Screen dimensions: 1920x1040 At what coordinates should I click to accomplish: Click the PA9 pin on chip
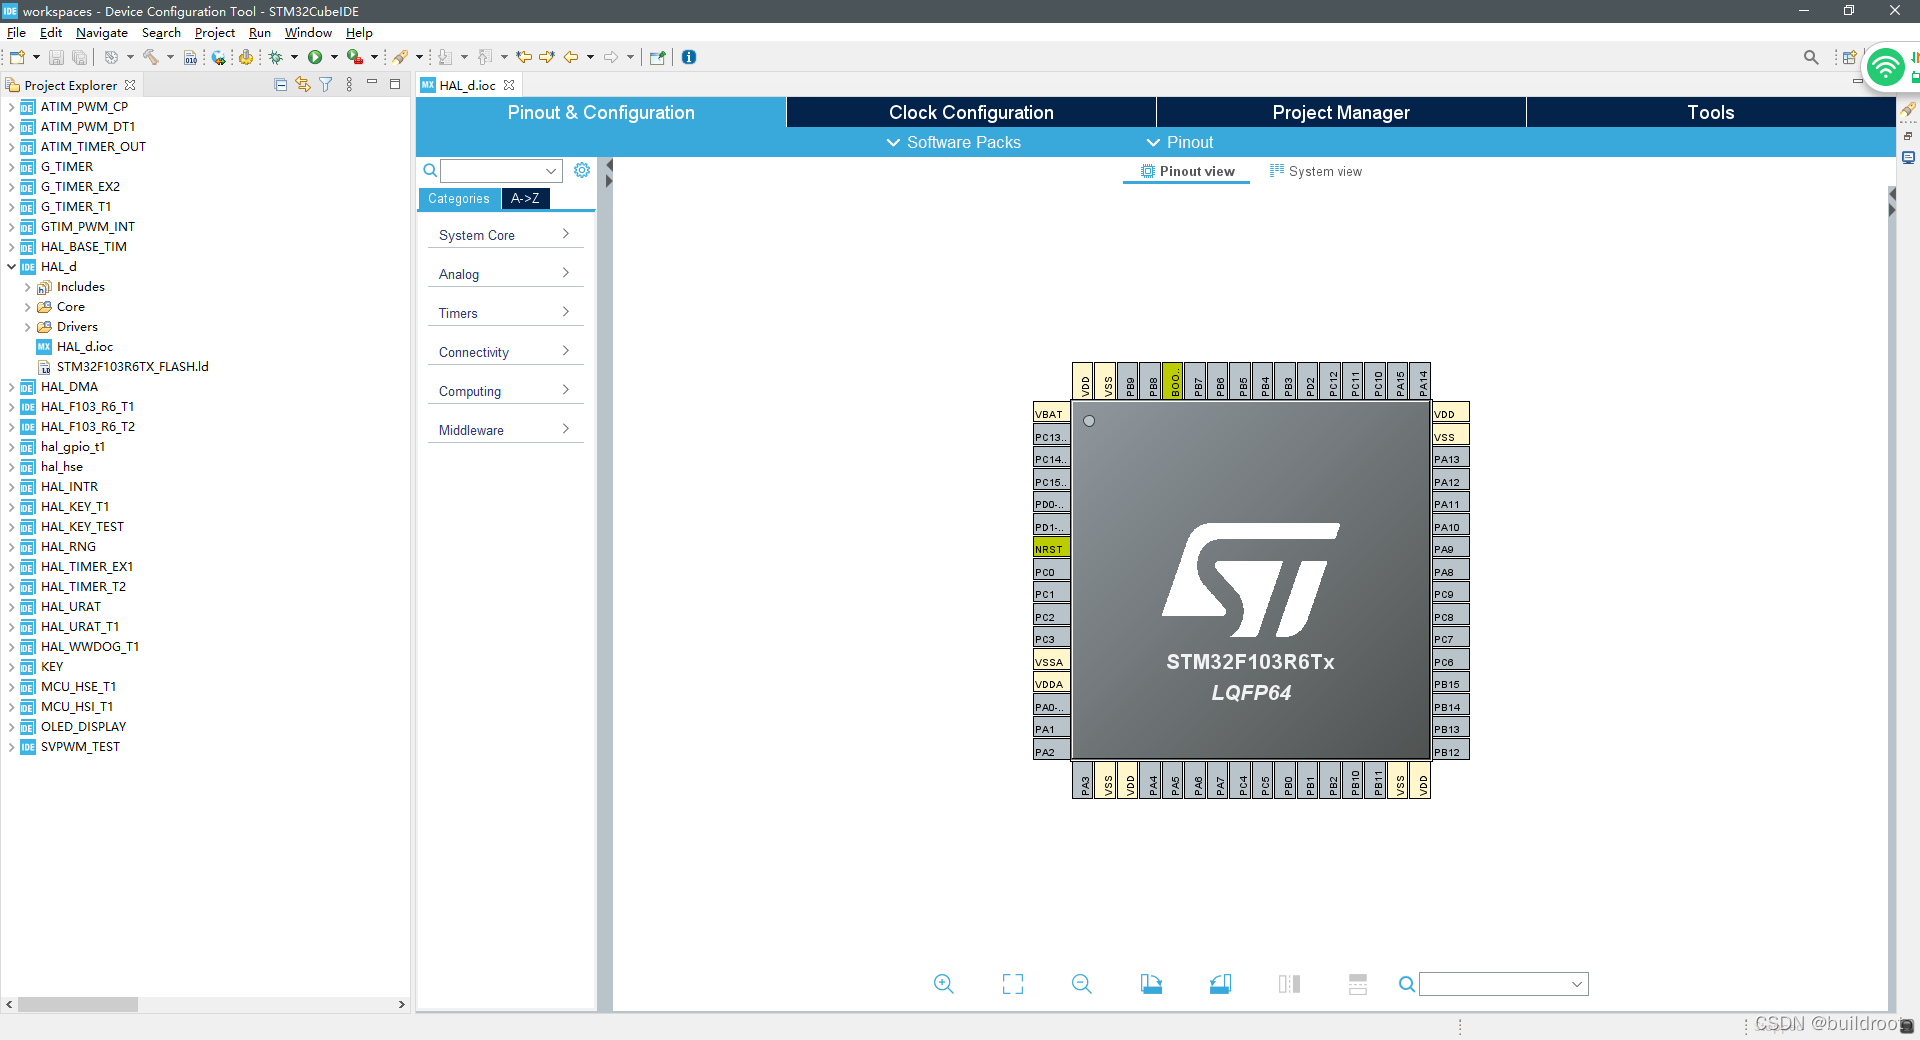1451,548
